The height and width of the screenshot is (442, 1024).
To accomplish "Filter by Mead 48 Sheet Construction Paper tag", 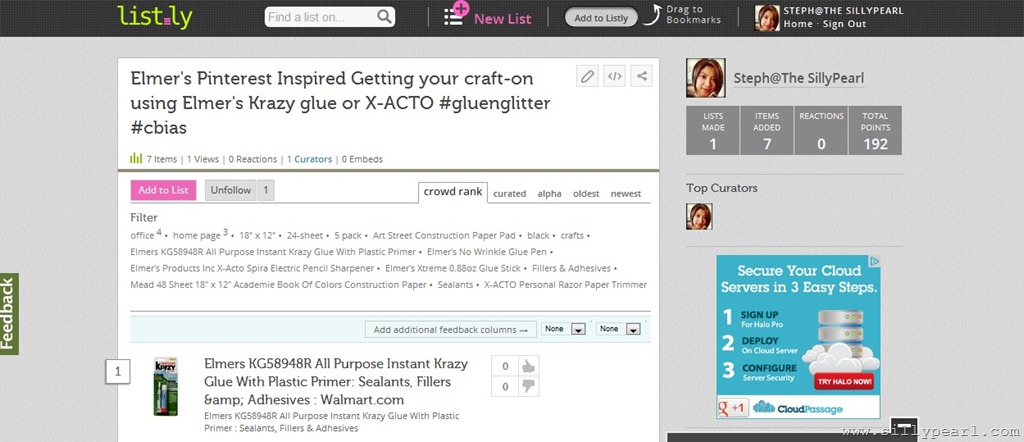I will point(278,285).
